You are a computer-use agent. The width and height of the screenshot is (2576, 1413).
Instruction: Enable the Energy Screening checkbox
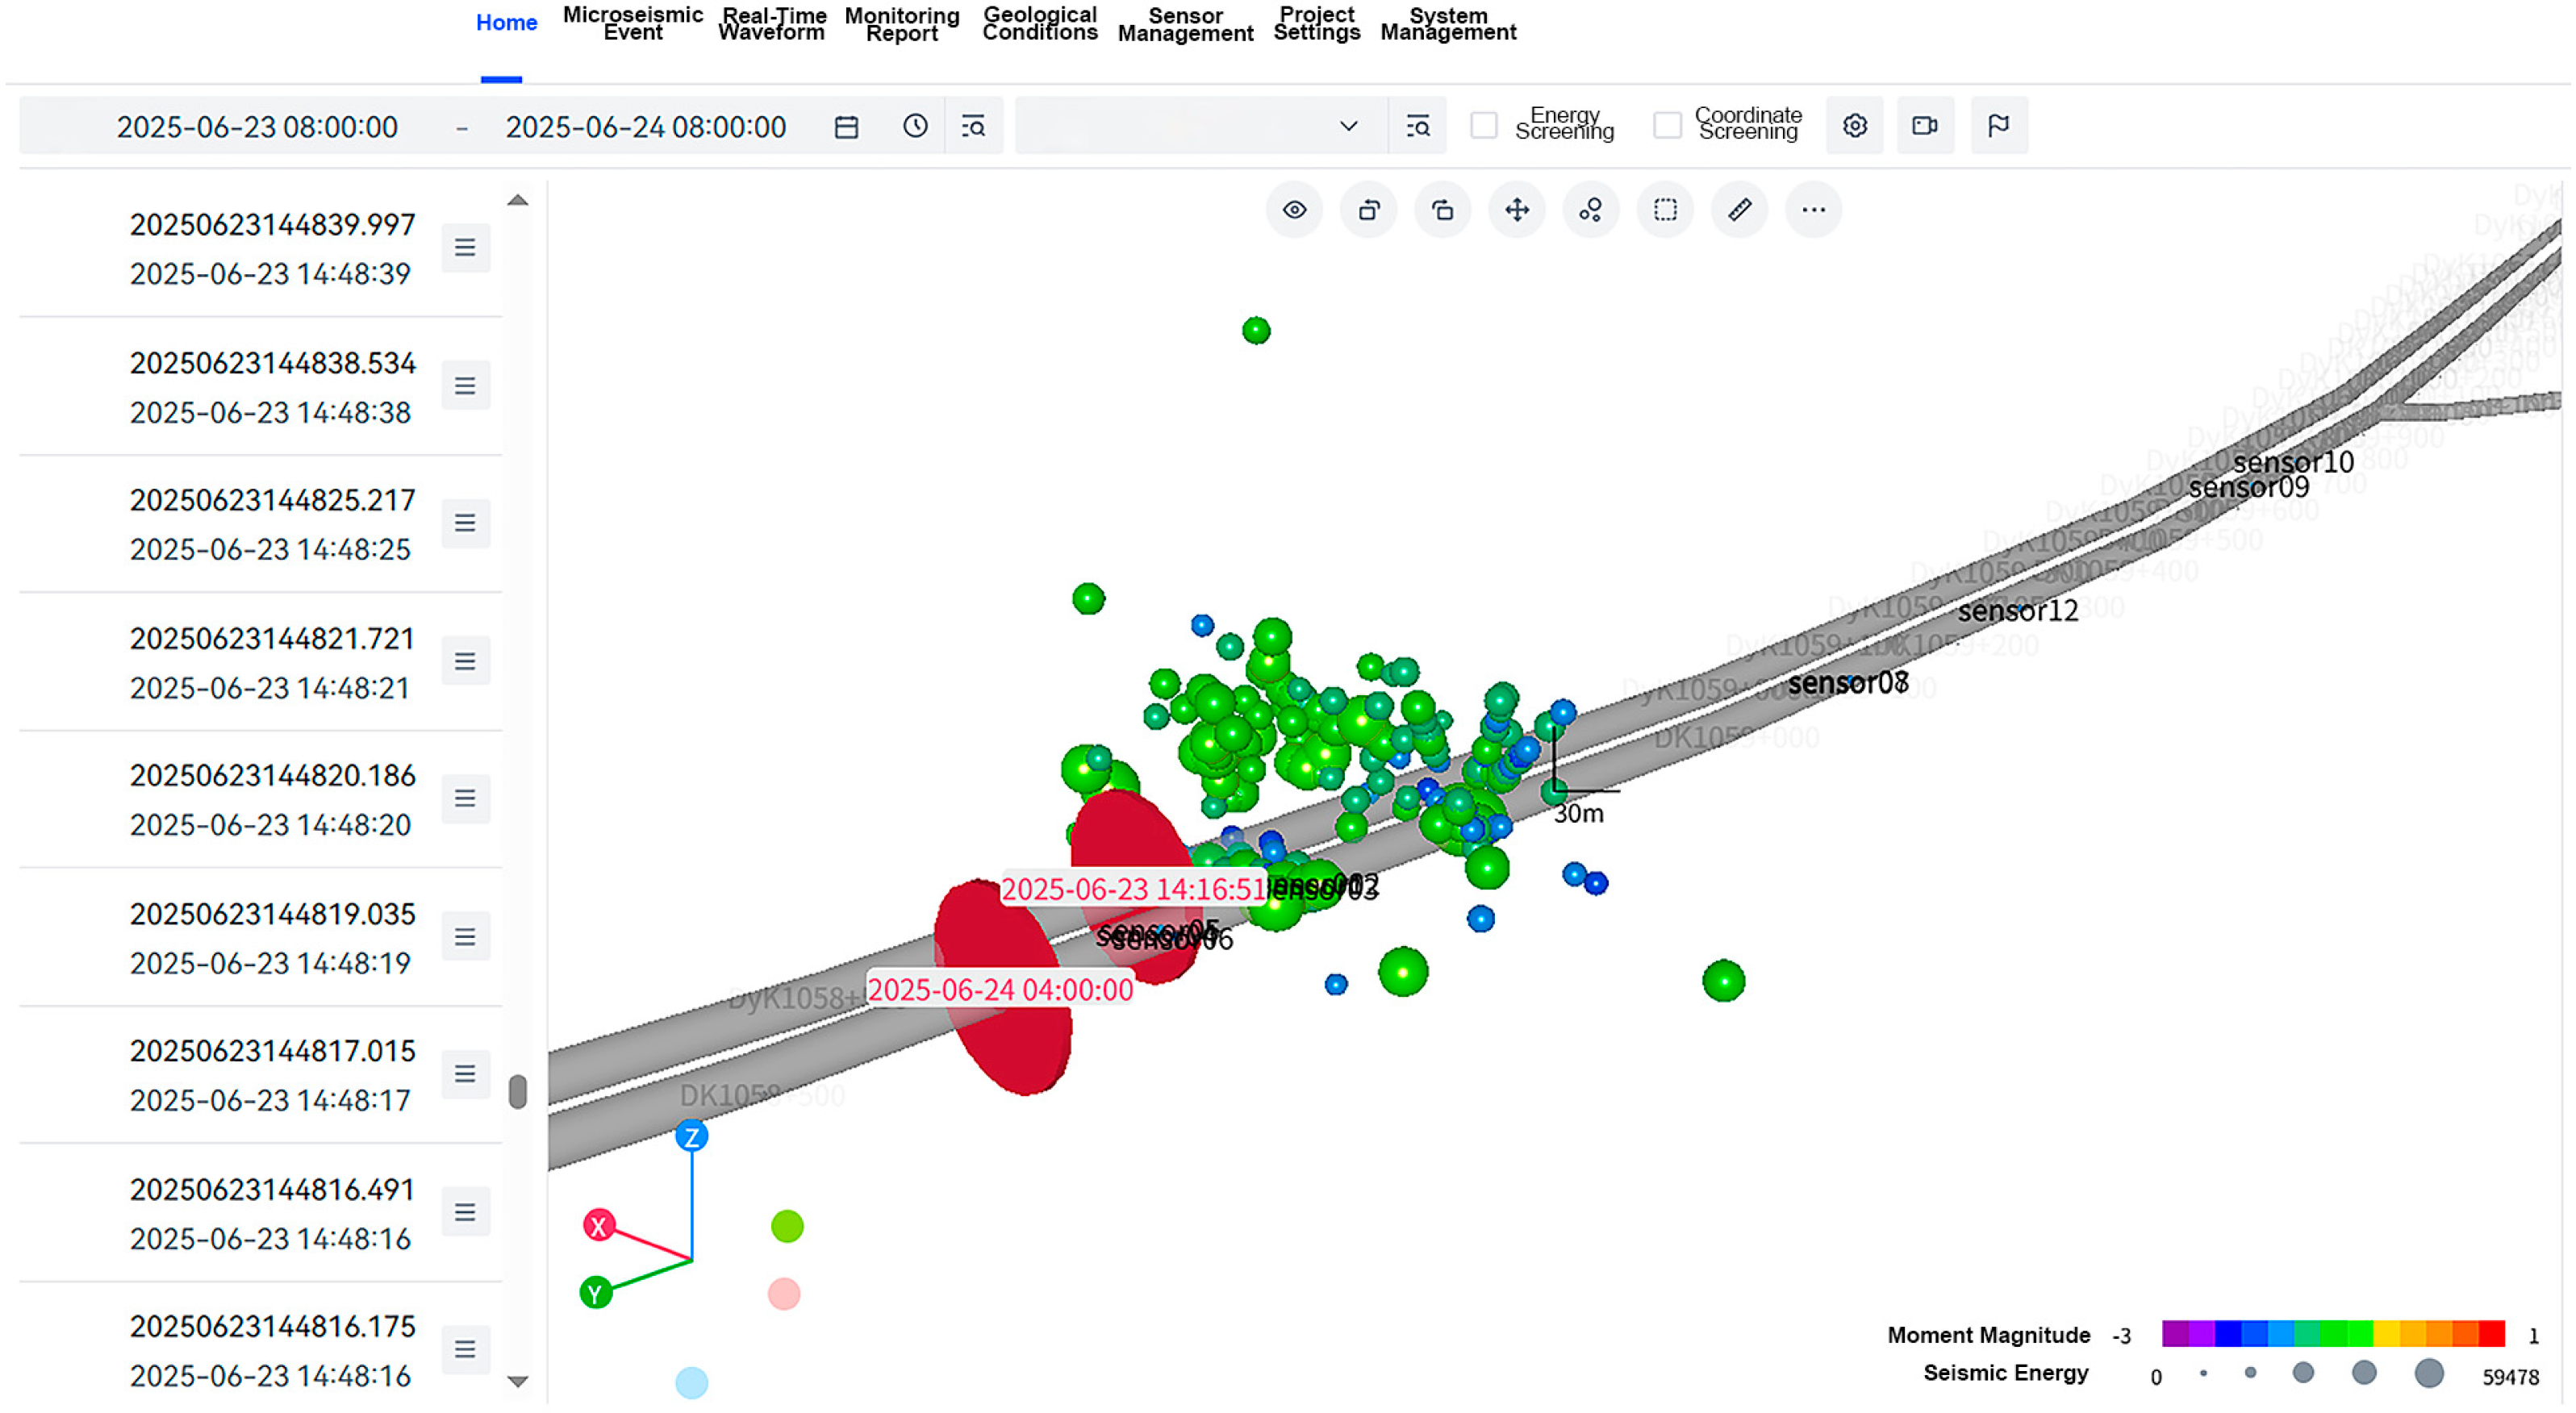point(1483,126)
